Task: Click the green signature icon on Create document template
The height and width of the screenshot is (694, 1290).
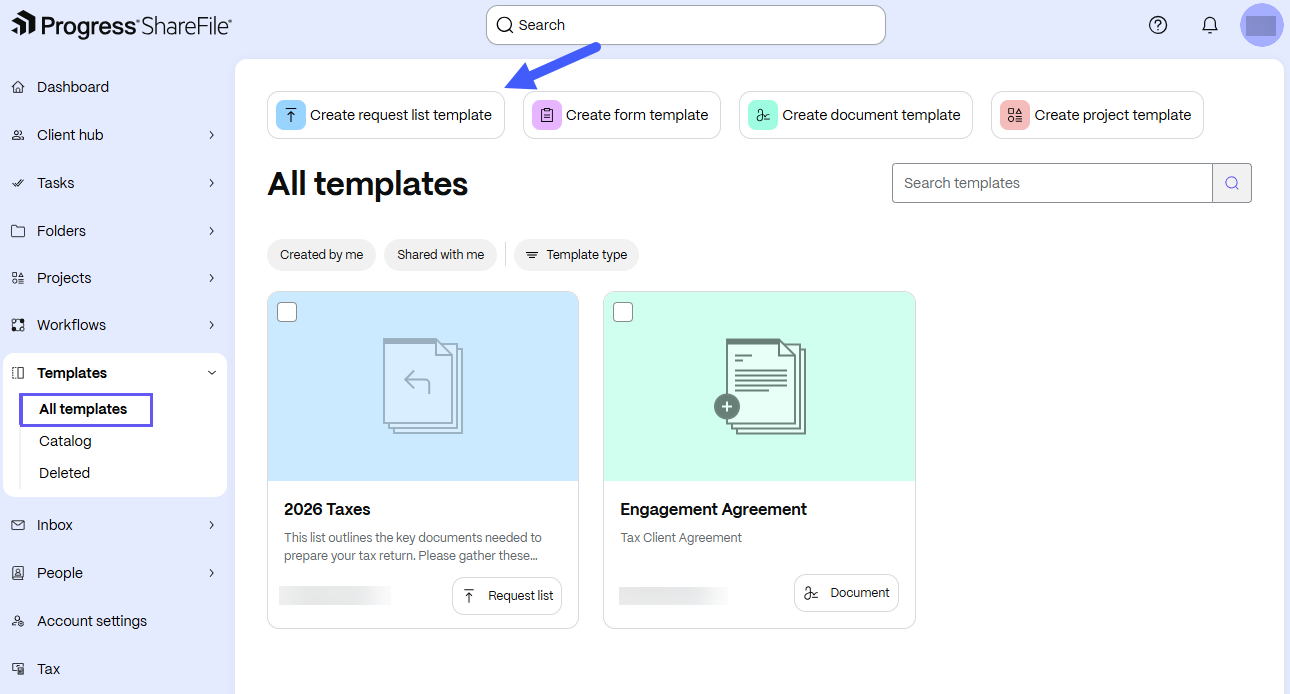Action: (763, 115)
